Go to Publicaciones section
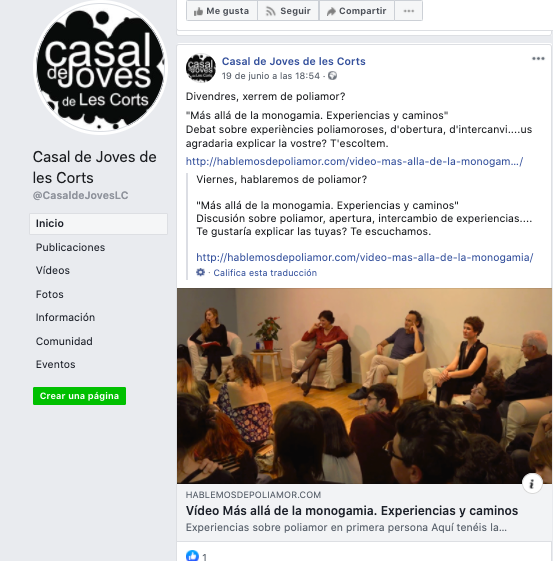This screenshot has width=553, height=561. click(x=70, y=247)
